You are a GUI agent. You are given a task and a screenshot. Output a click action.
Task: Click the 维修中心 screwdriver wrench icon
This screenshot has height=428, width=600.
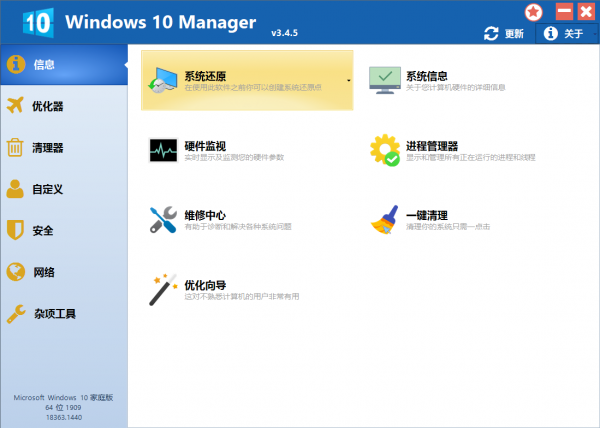pos(163,220)
